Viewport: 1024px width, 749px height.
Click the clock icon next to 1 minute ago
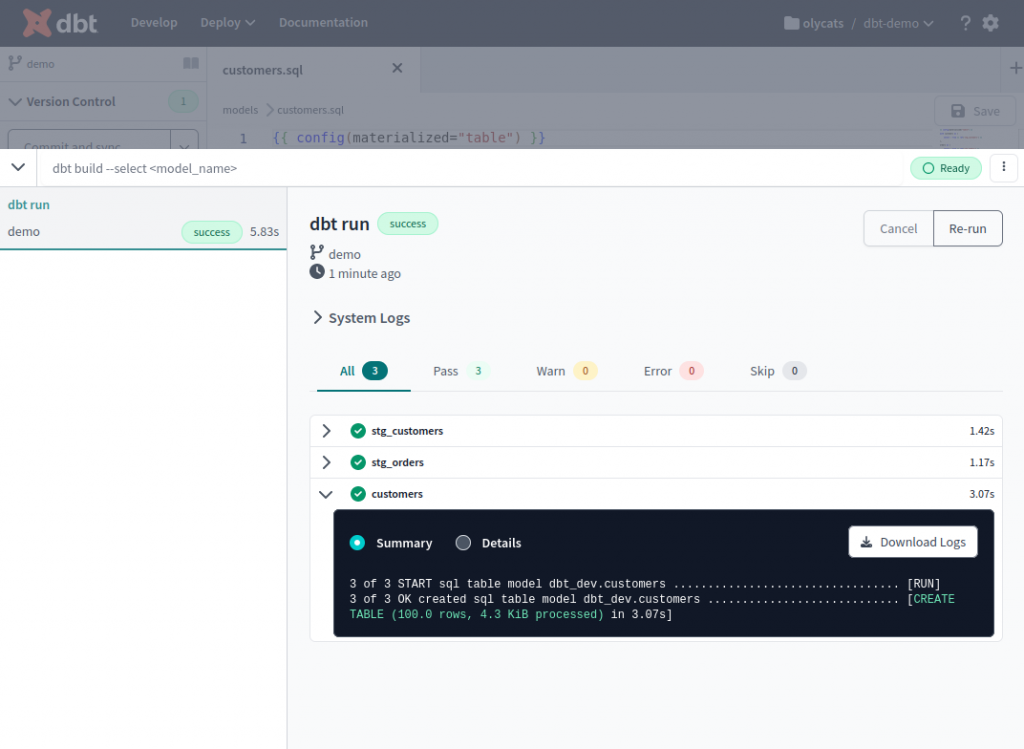(317, 272)
